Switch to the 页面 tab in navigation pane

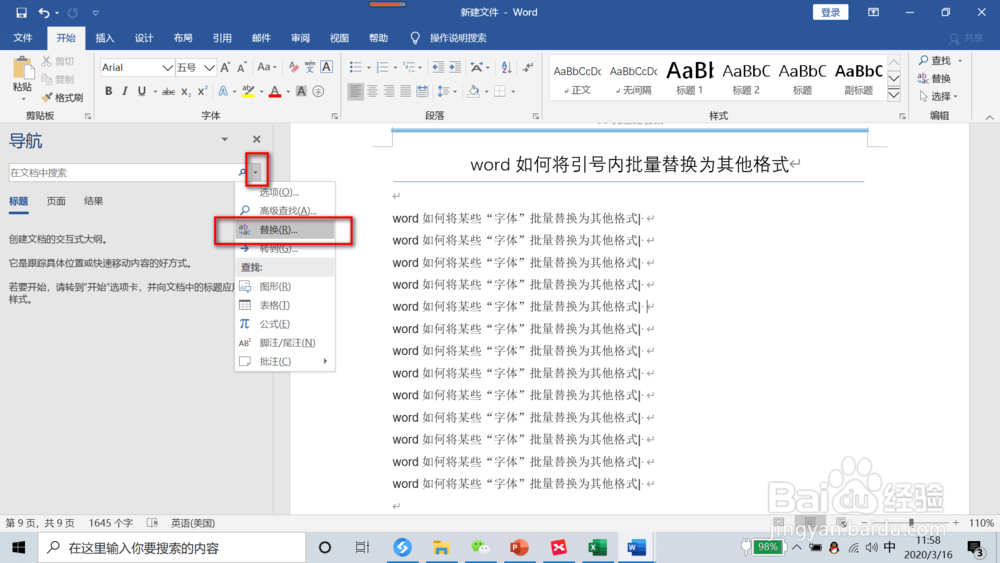pyautogui.click(x=56, y=201)
